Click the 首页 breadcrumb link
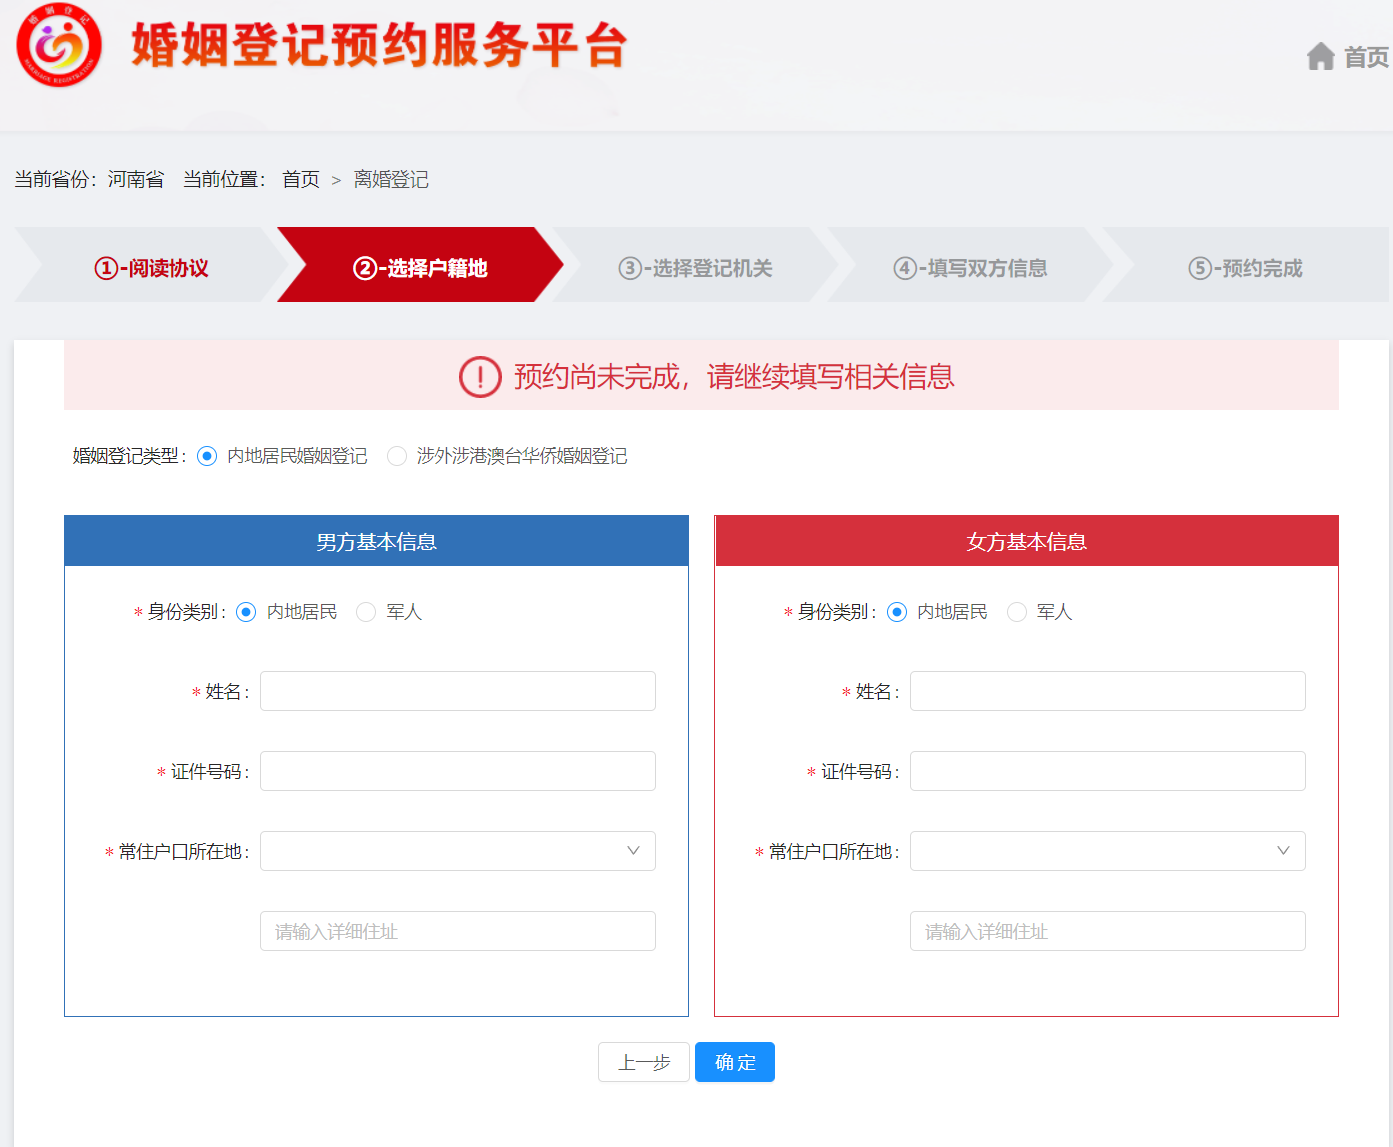 click(x=300, y=180)
